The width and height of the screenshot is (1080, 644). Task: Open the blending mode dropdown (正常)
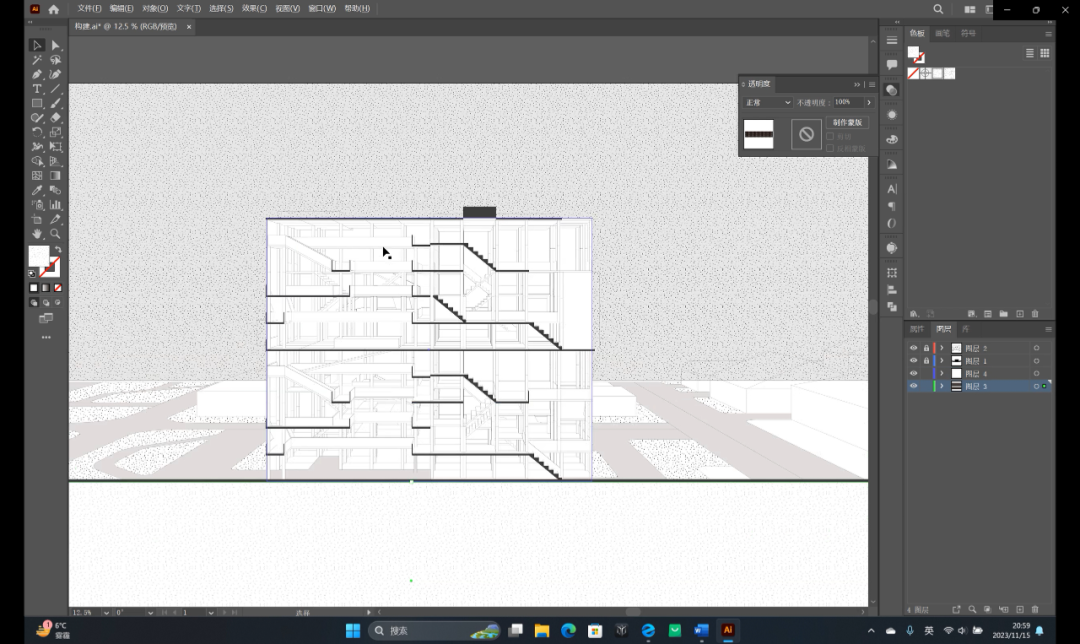click(x=768, y=103)
